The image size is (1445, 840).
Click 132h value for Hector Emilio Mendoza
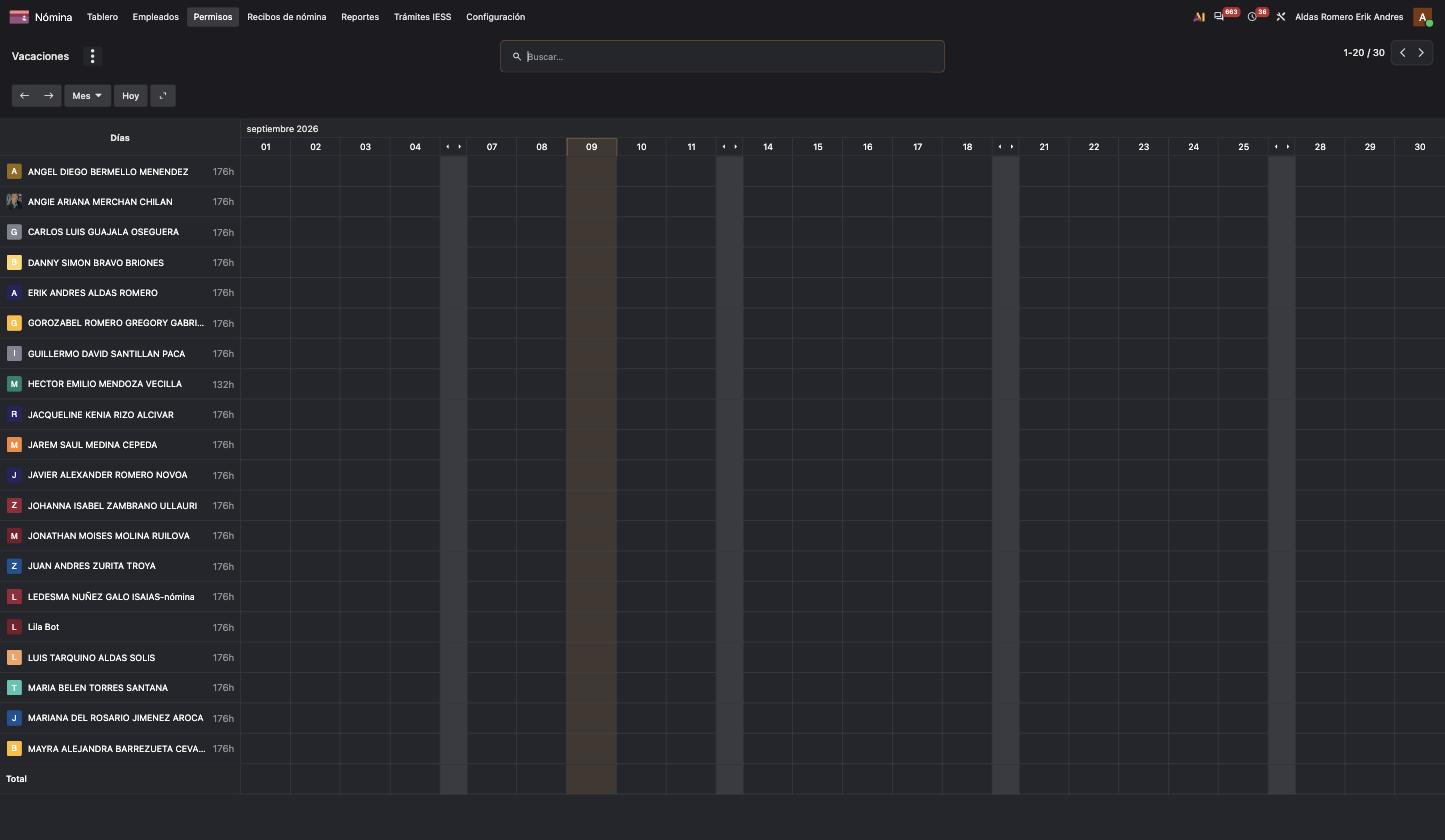point(223,384)
